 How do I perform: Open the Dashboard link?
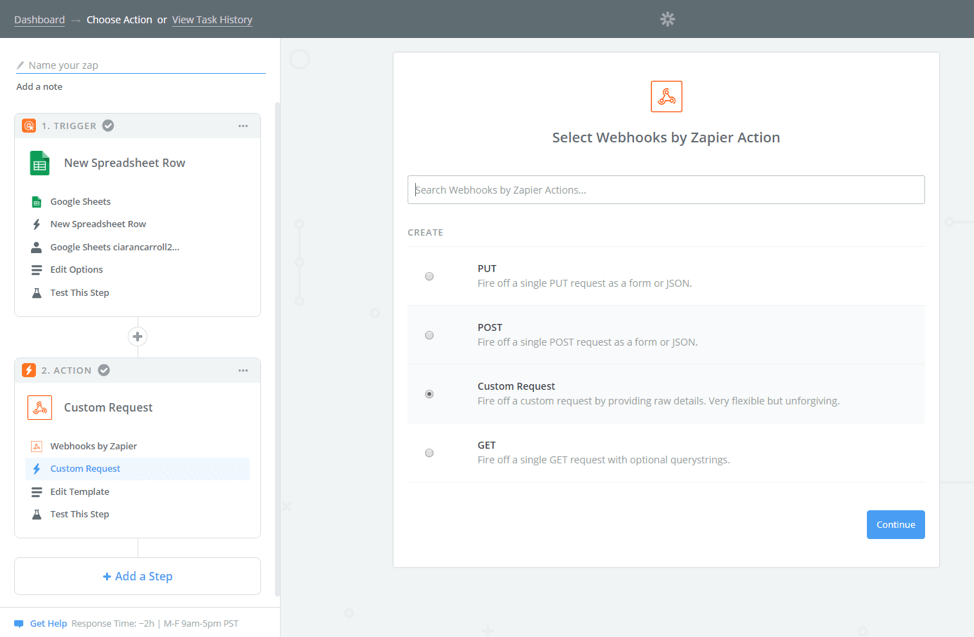39,19
